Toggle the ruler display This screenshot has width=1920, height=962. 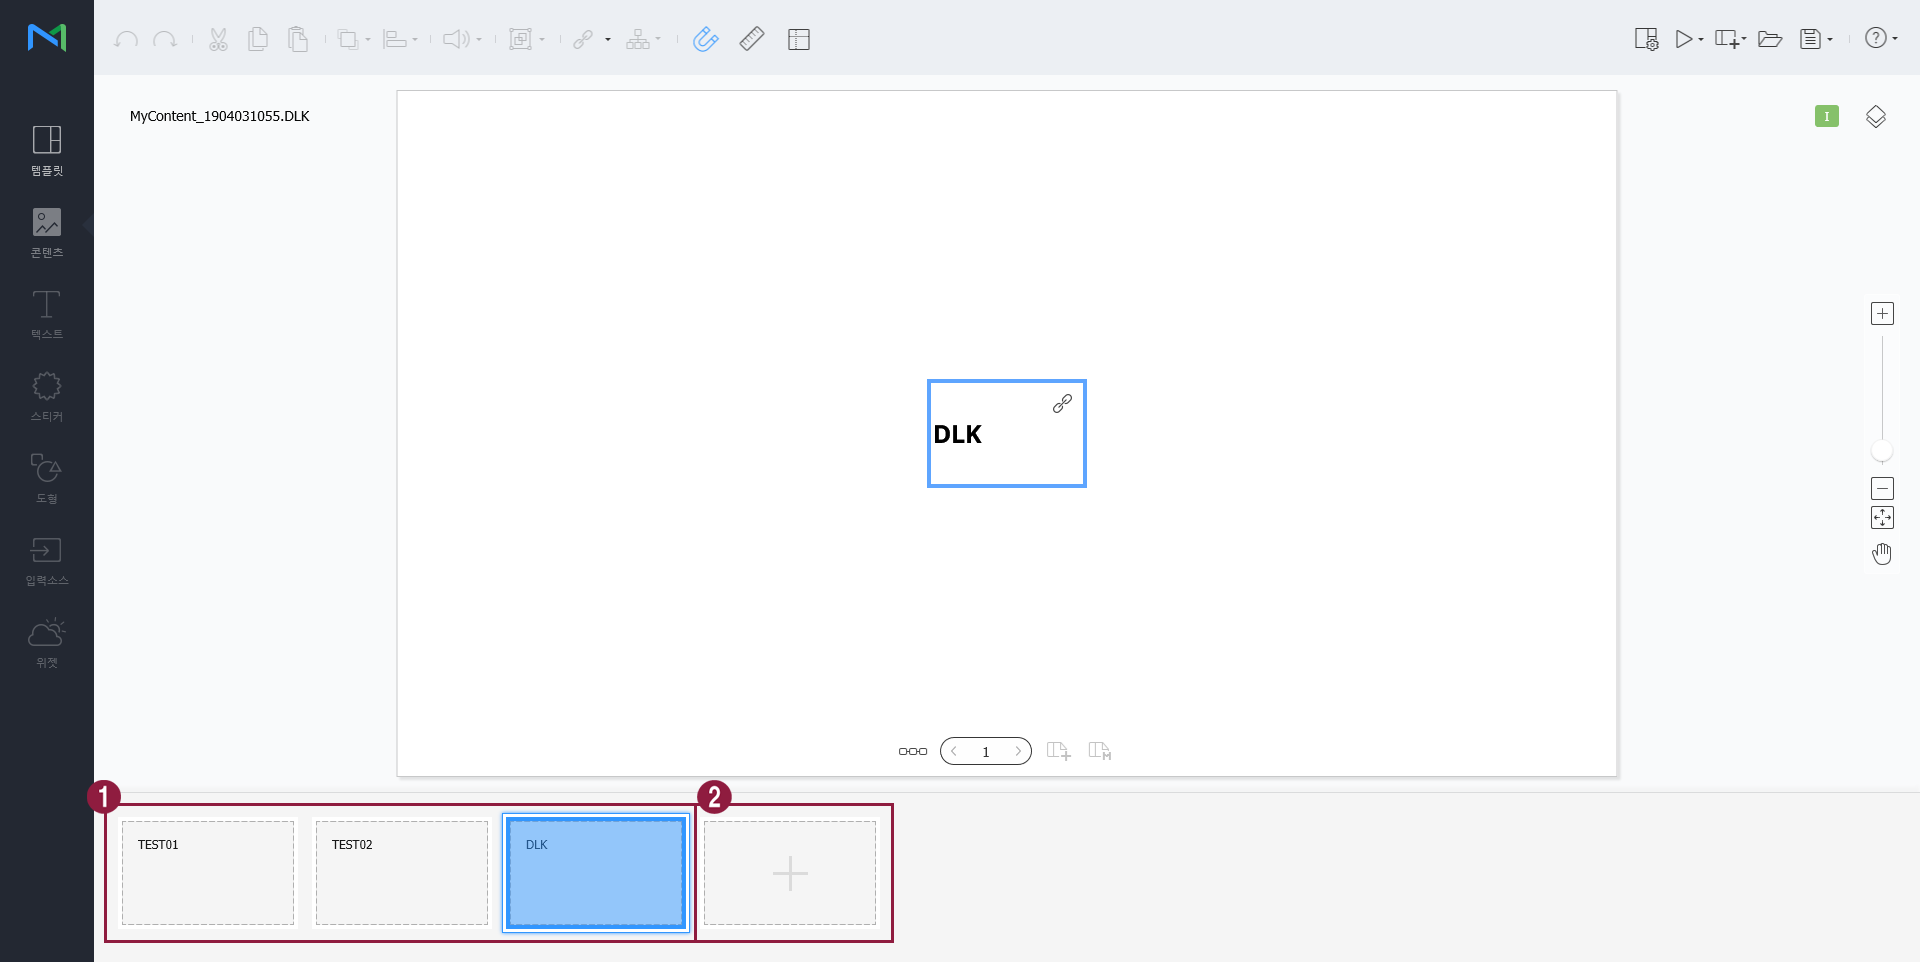pyautogui.click(x=752, y=40)
